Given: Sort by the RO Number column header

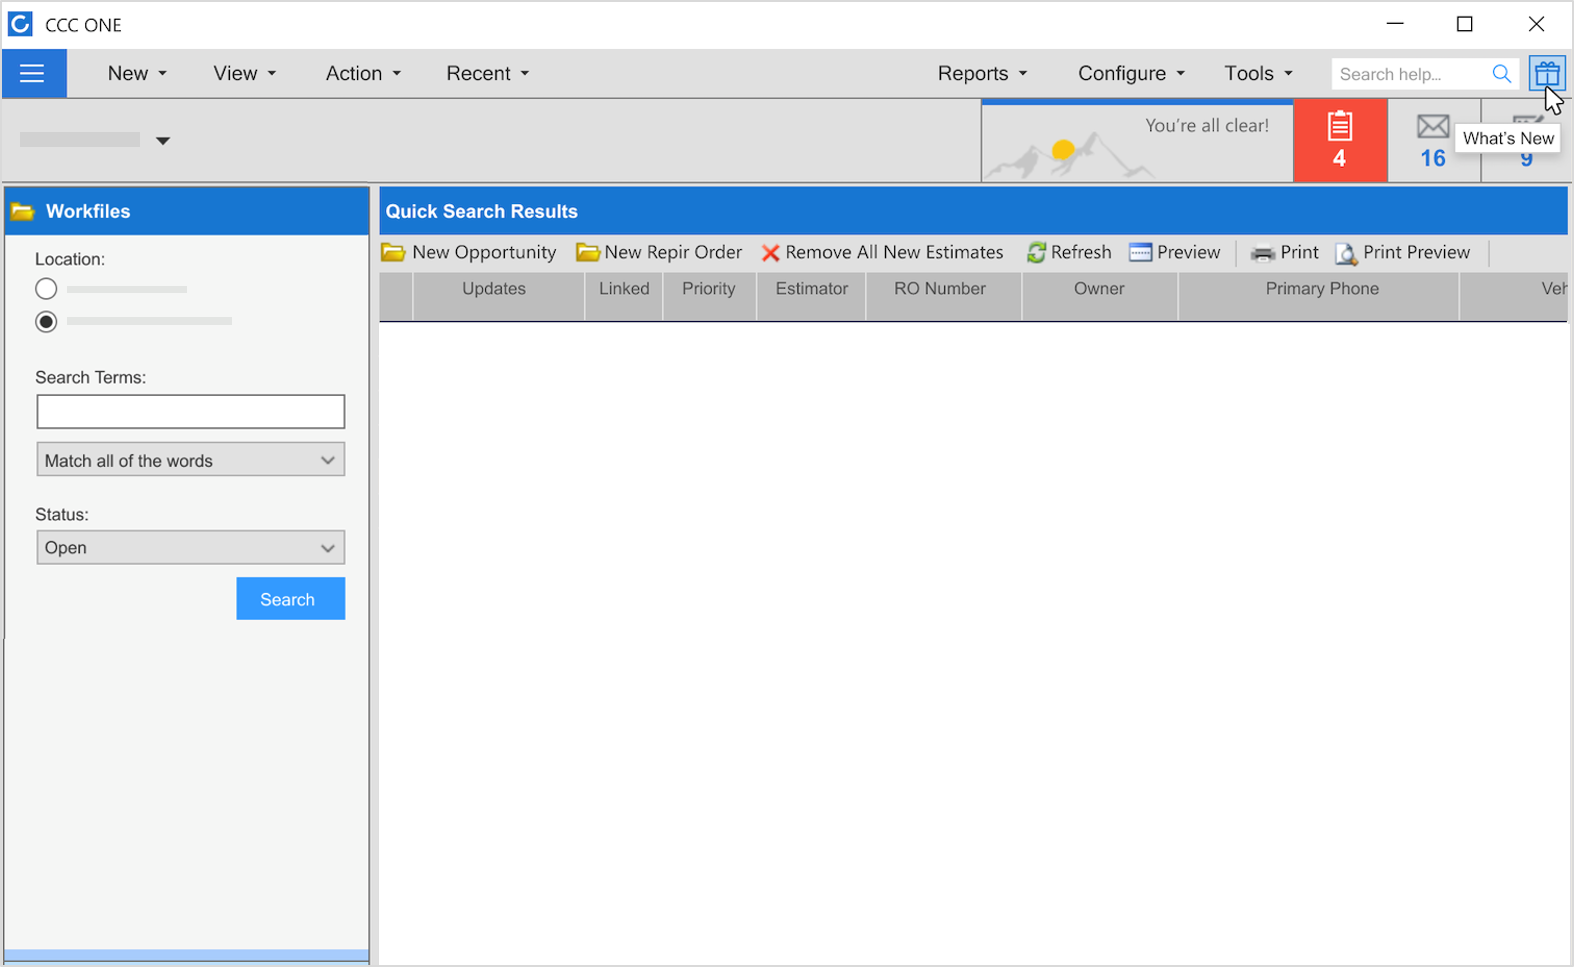Looking at the screenshot, I should click(x=939, y=289).
